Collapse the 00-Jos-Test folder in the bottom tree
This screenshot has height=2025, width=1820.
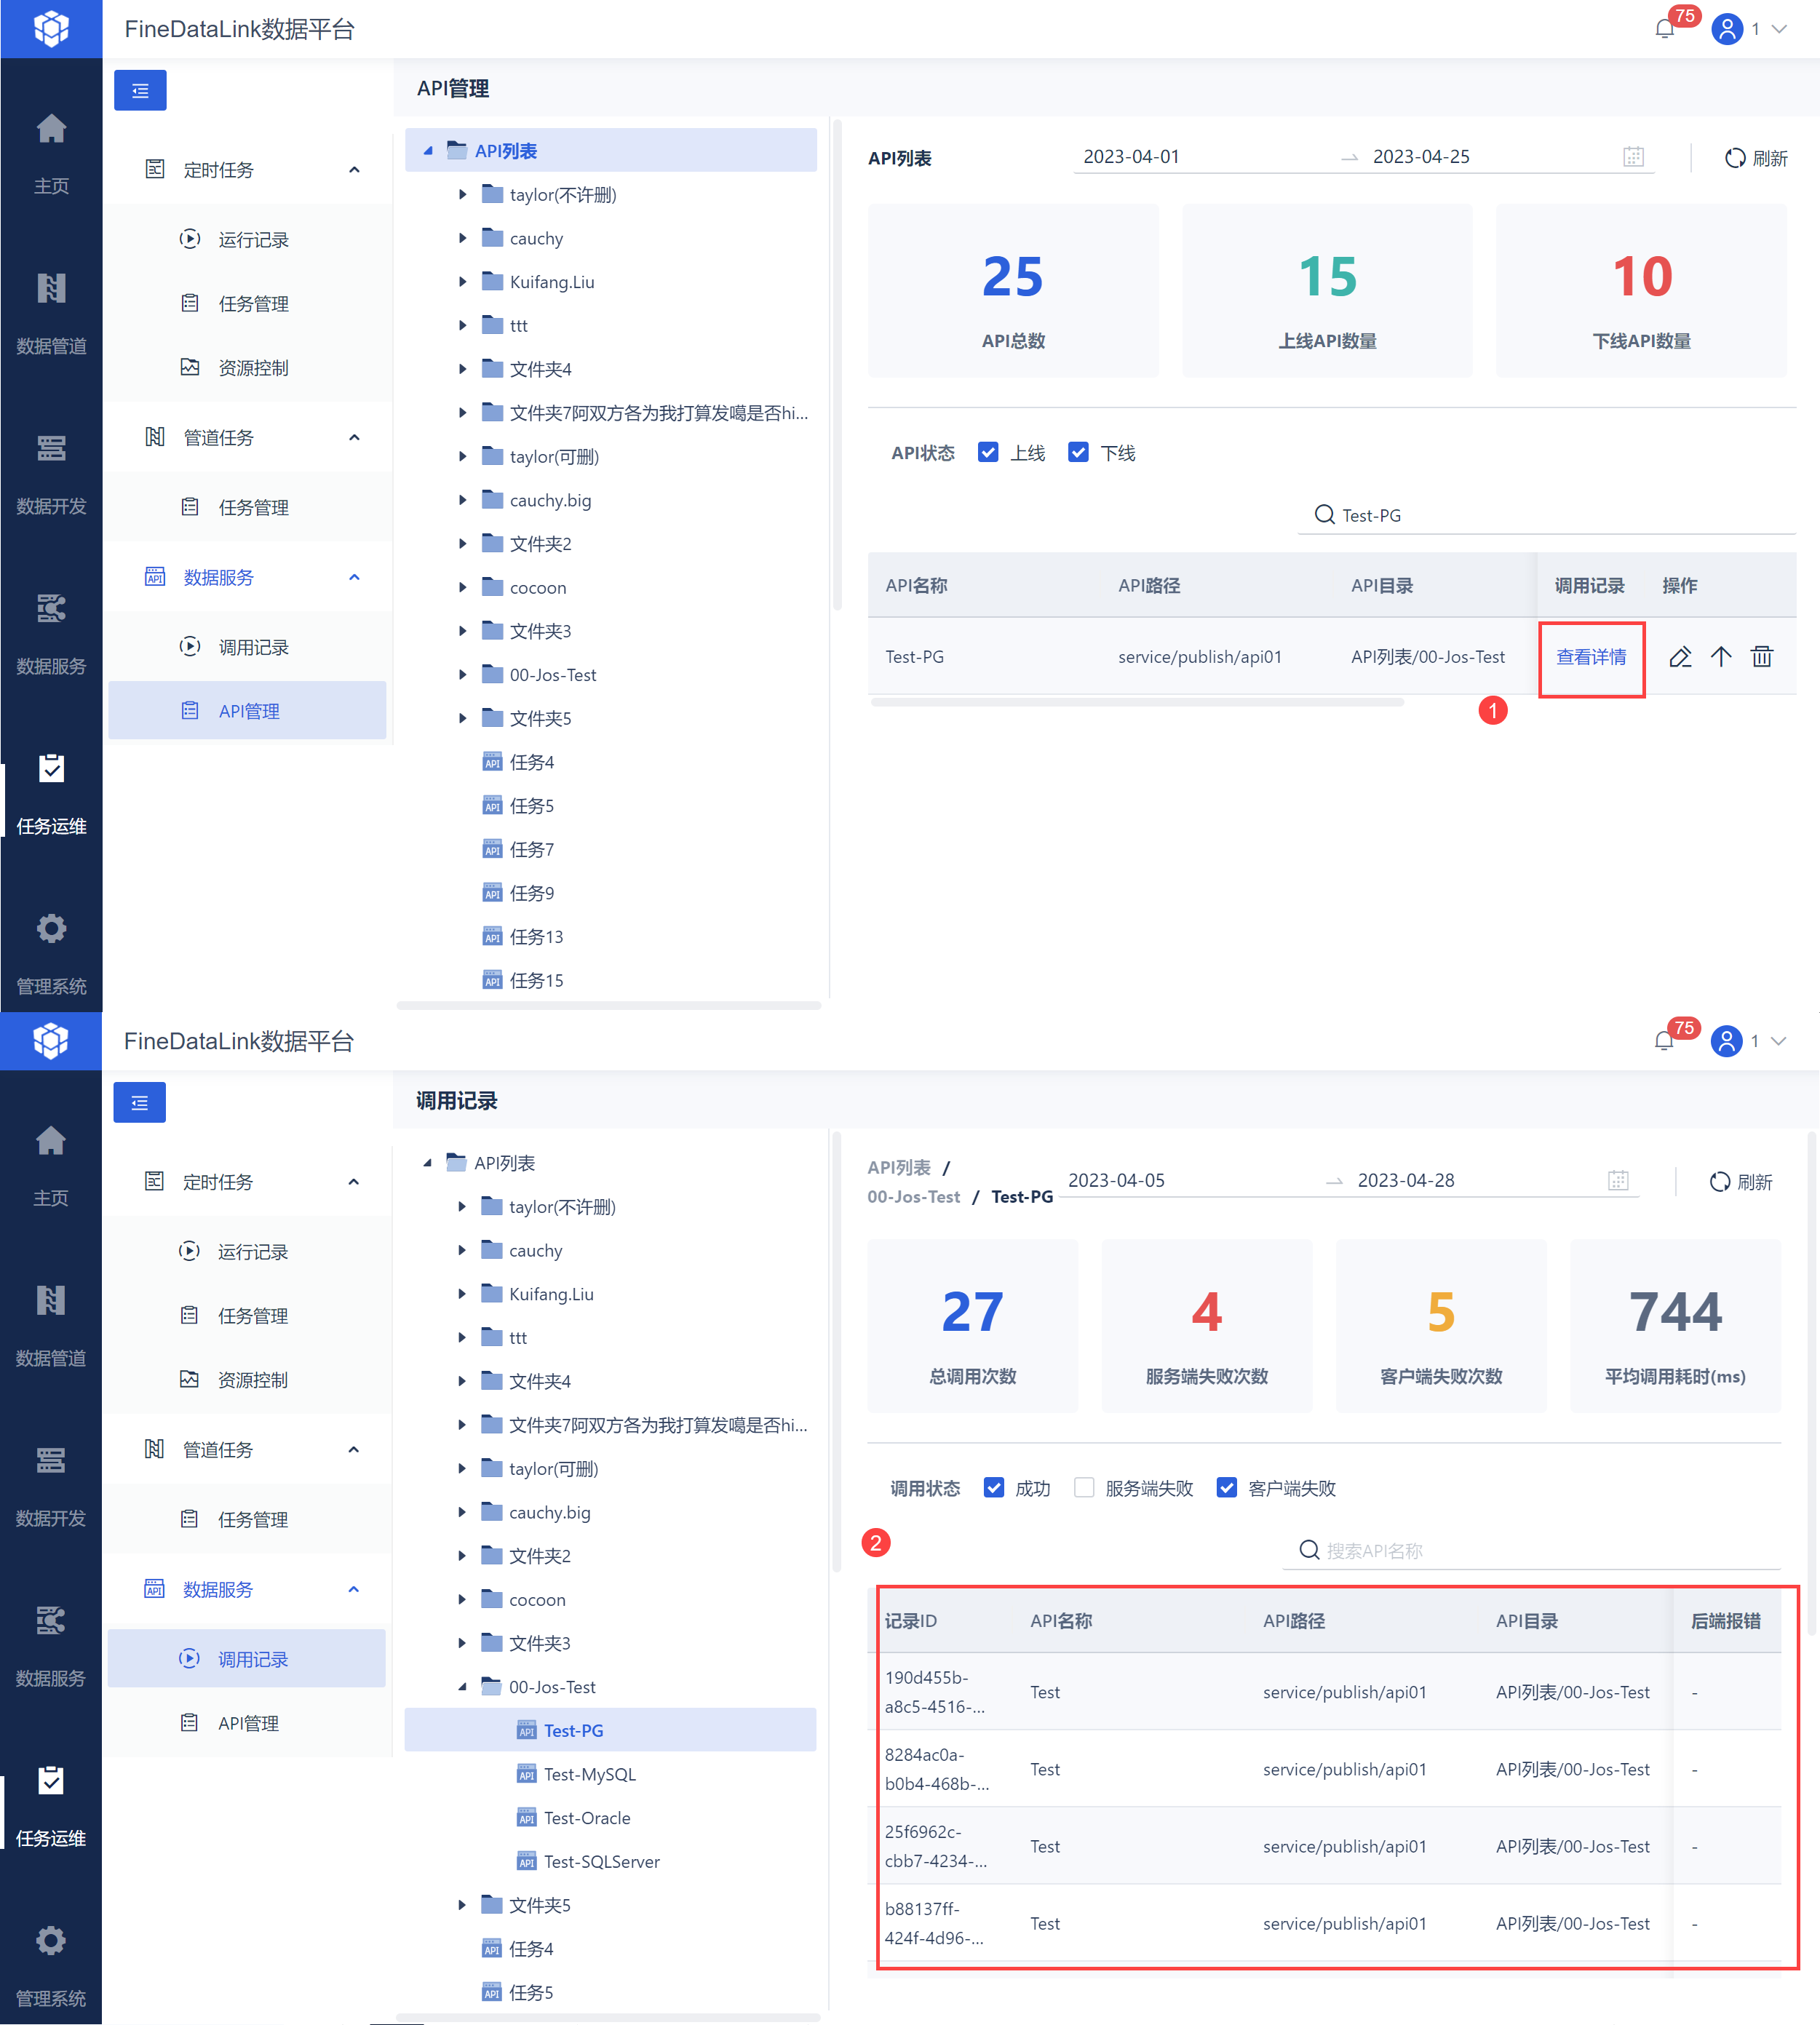click(462, 1687)
